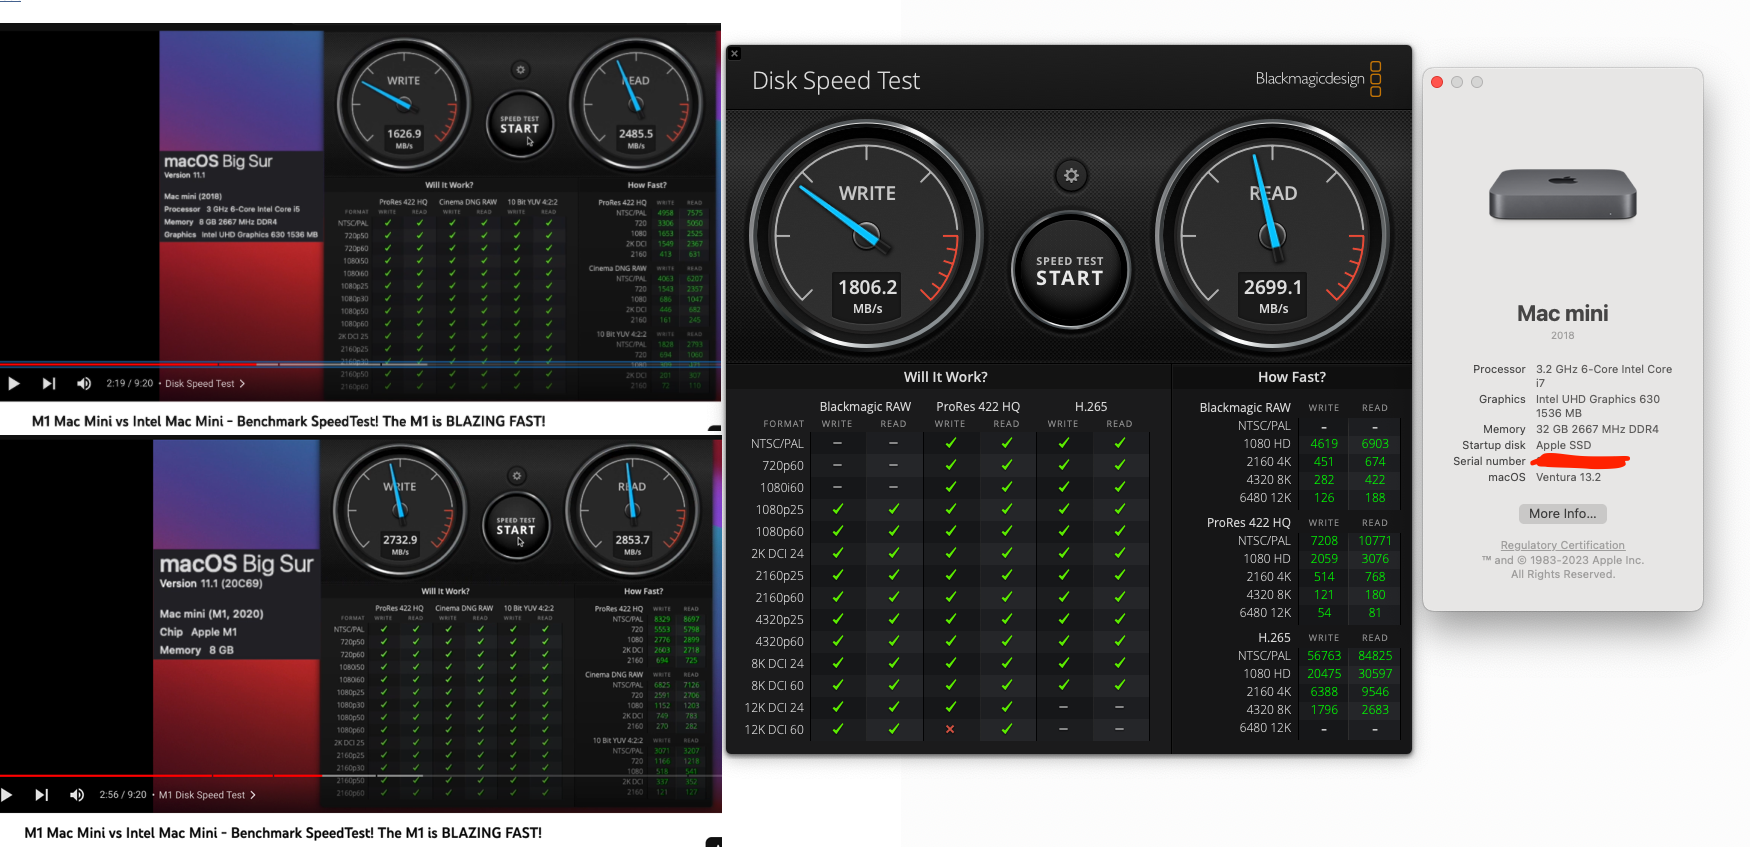Image resolution: width=1750 pixels, height=847 pixels.
Task: Click the 'Ventura 13.2' macOS version text
Action: point(1568,477)
